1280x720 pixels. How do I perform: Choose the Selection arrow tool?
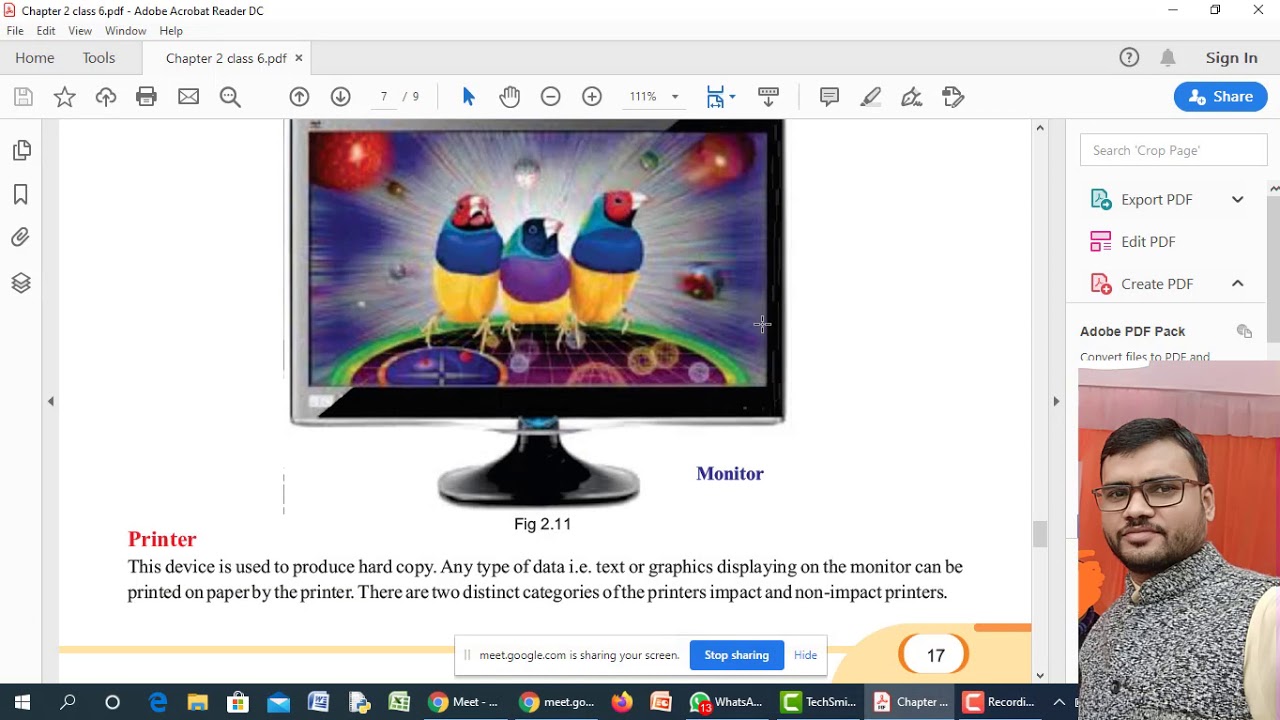pos(469,97)
